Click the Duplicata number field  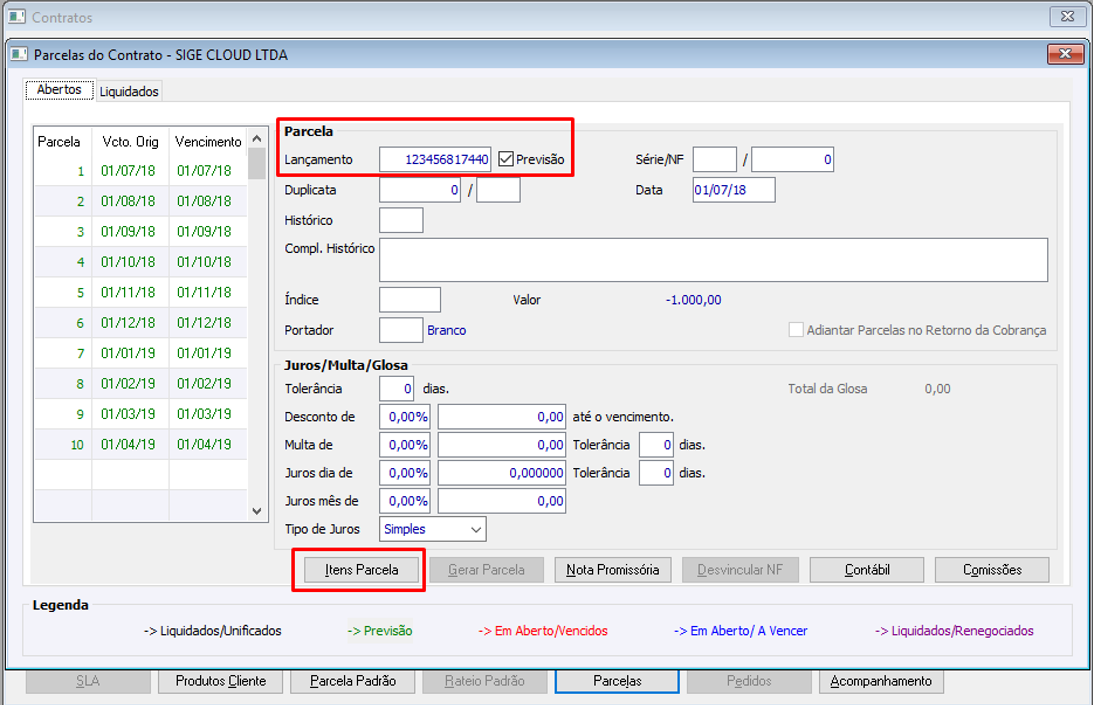[x=420, y=190]
